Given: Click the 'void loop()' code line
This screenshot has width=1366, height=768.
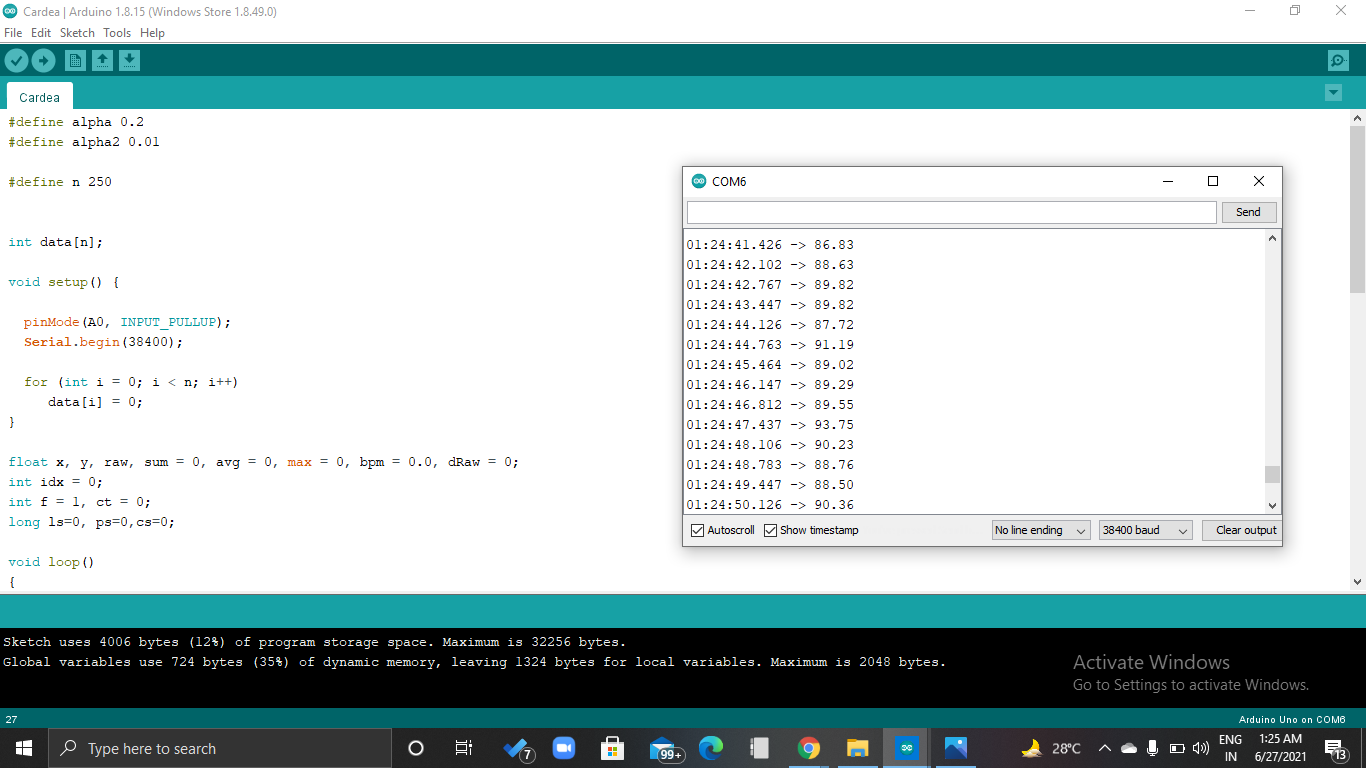Looking at the screenshot, I should (51, 562).
